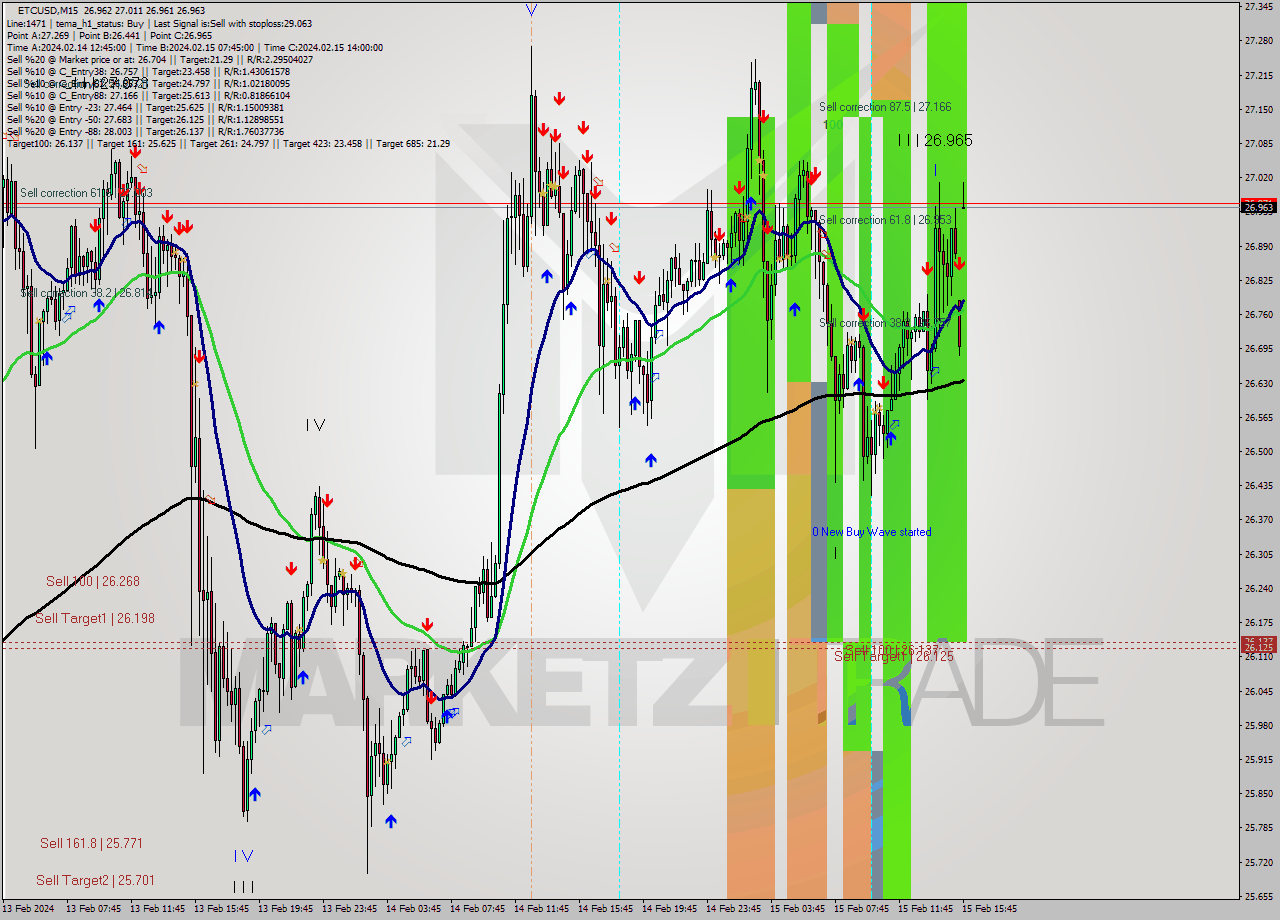Image resolution: width=1280 pixels, height=920 pixels.
Task: Select the 27.280 price axis value
Action: pos(1258,41)
